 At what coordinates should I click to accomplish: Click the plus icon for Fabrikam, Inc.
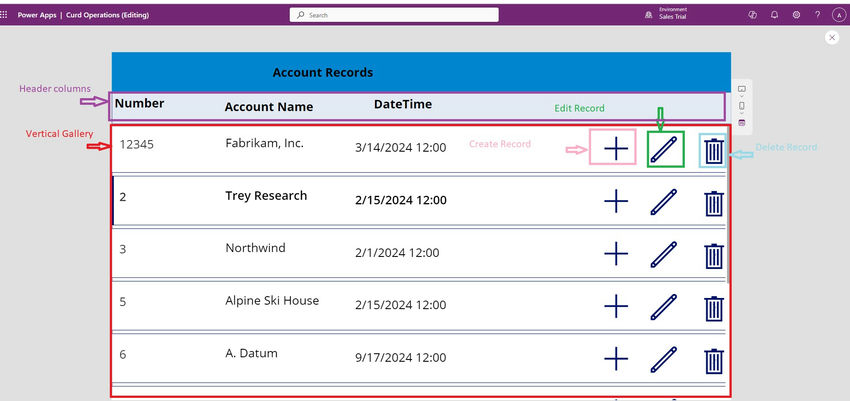[x=616, y=149]
